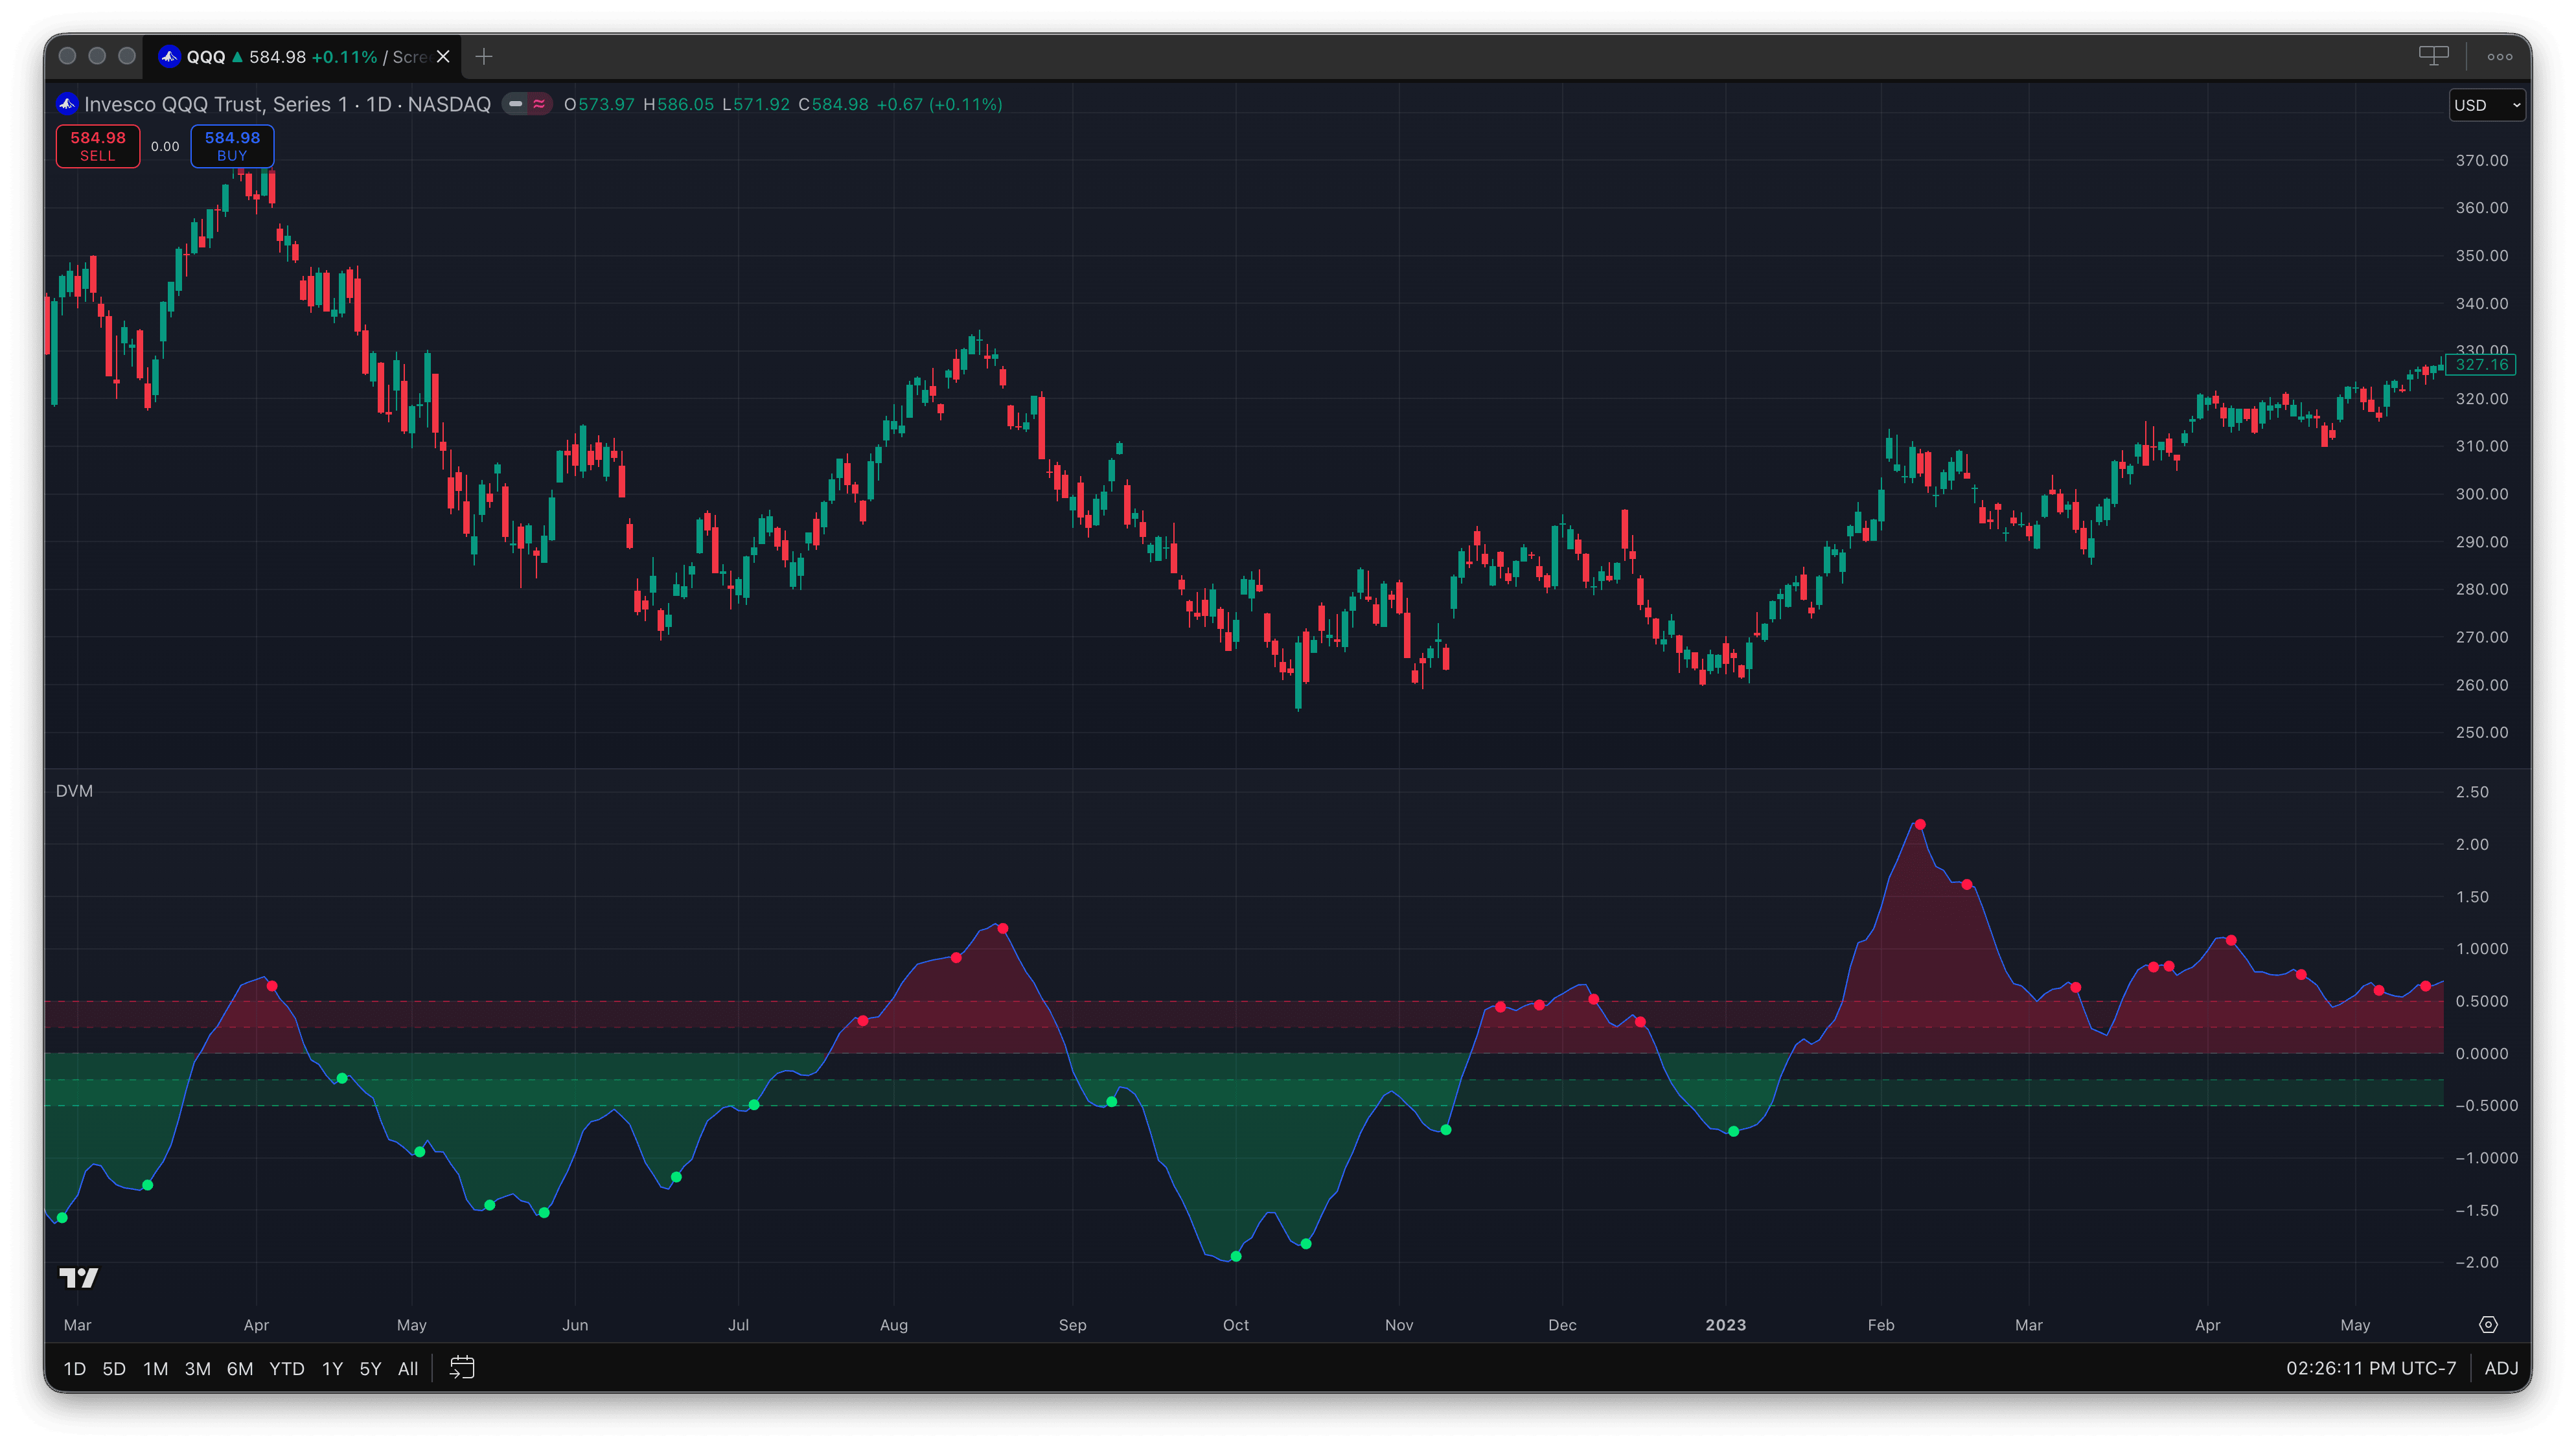This screenshot has height=1447, width=2576.
Task: Click the Aug label on time axis
Action: 894,1324
